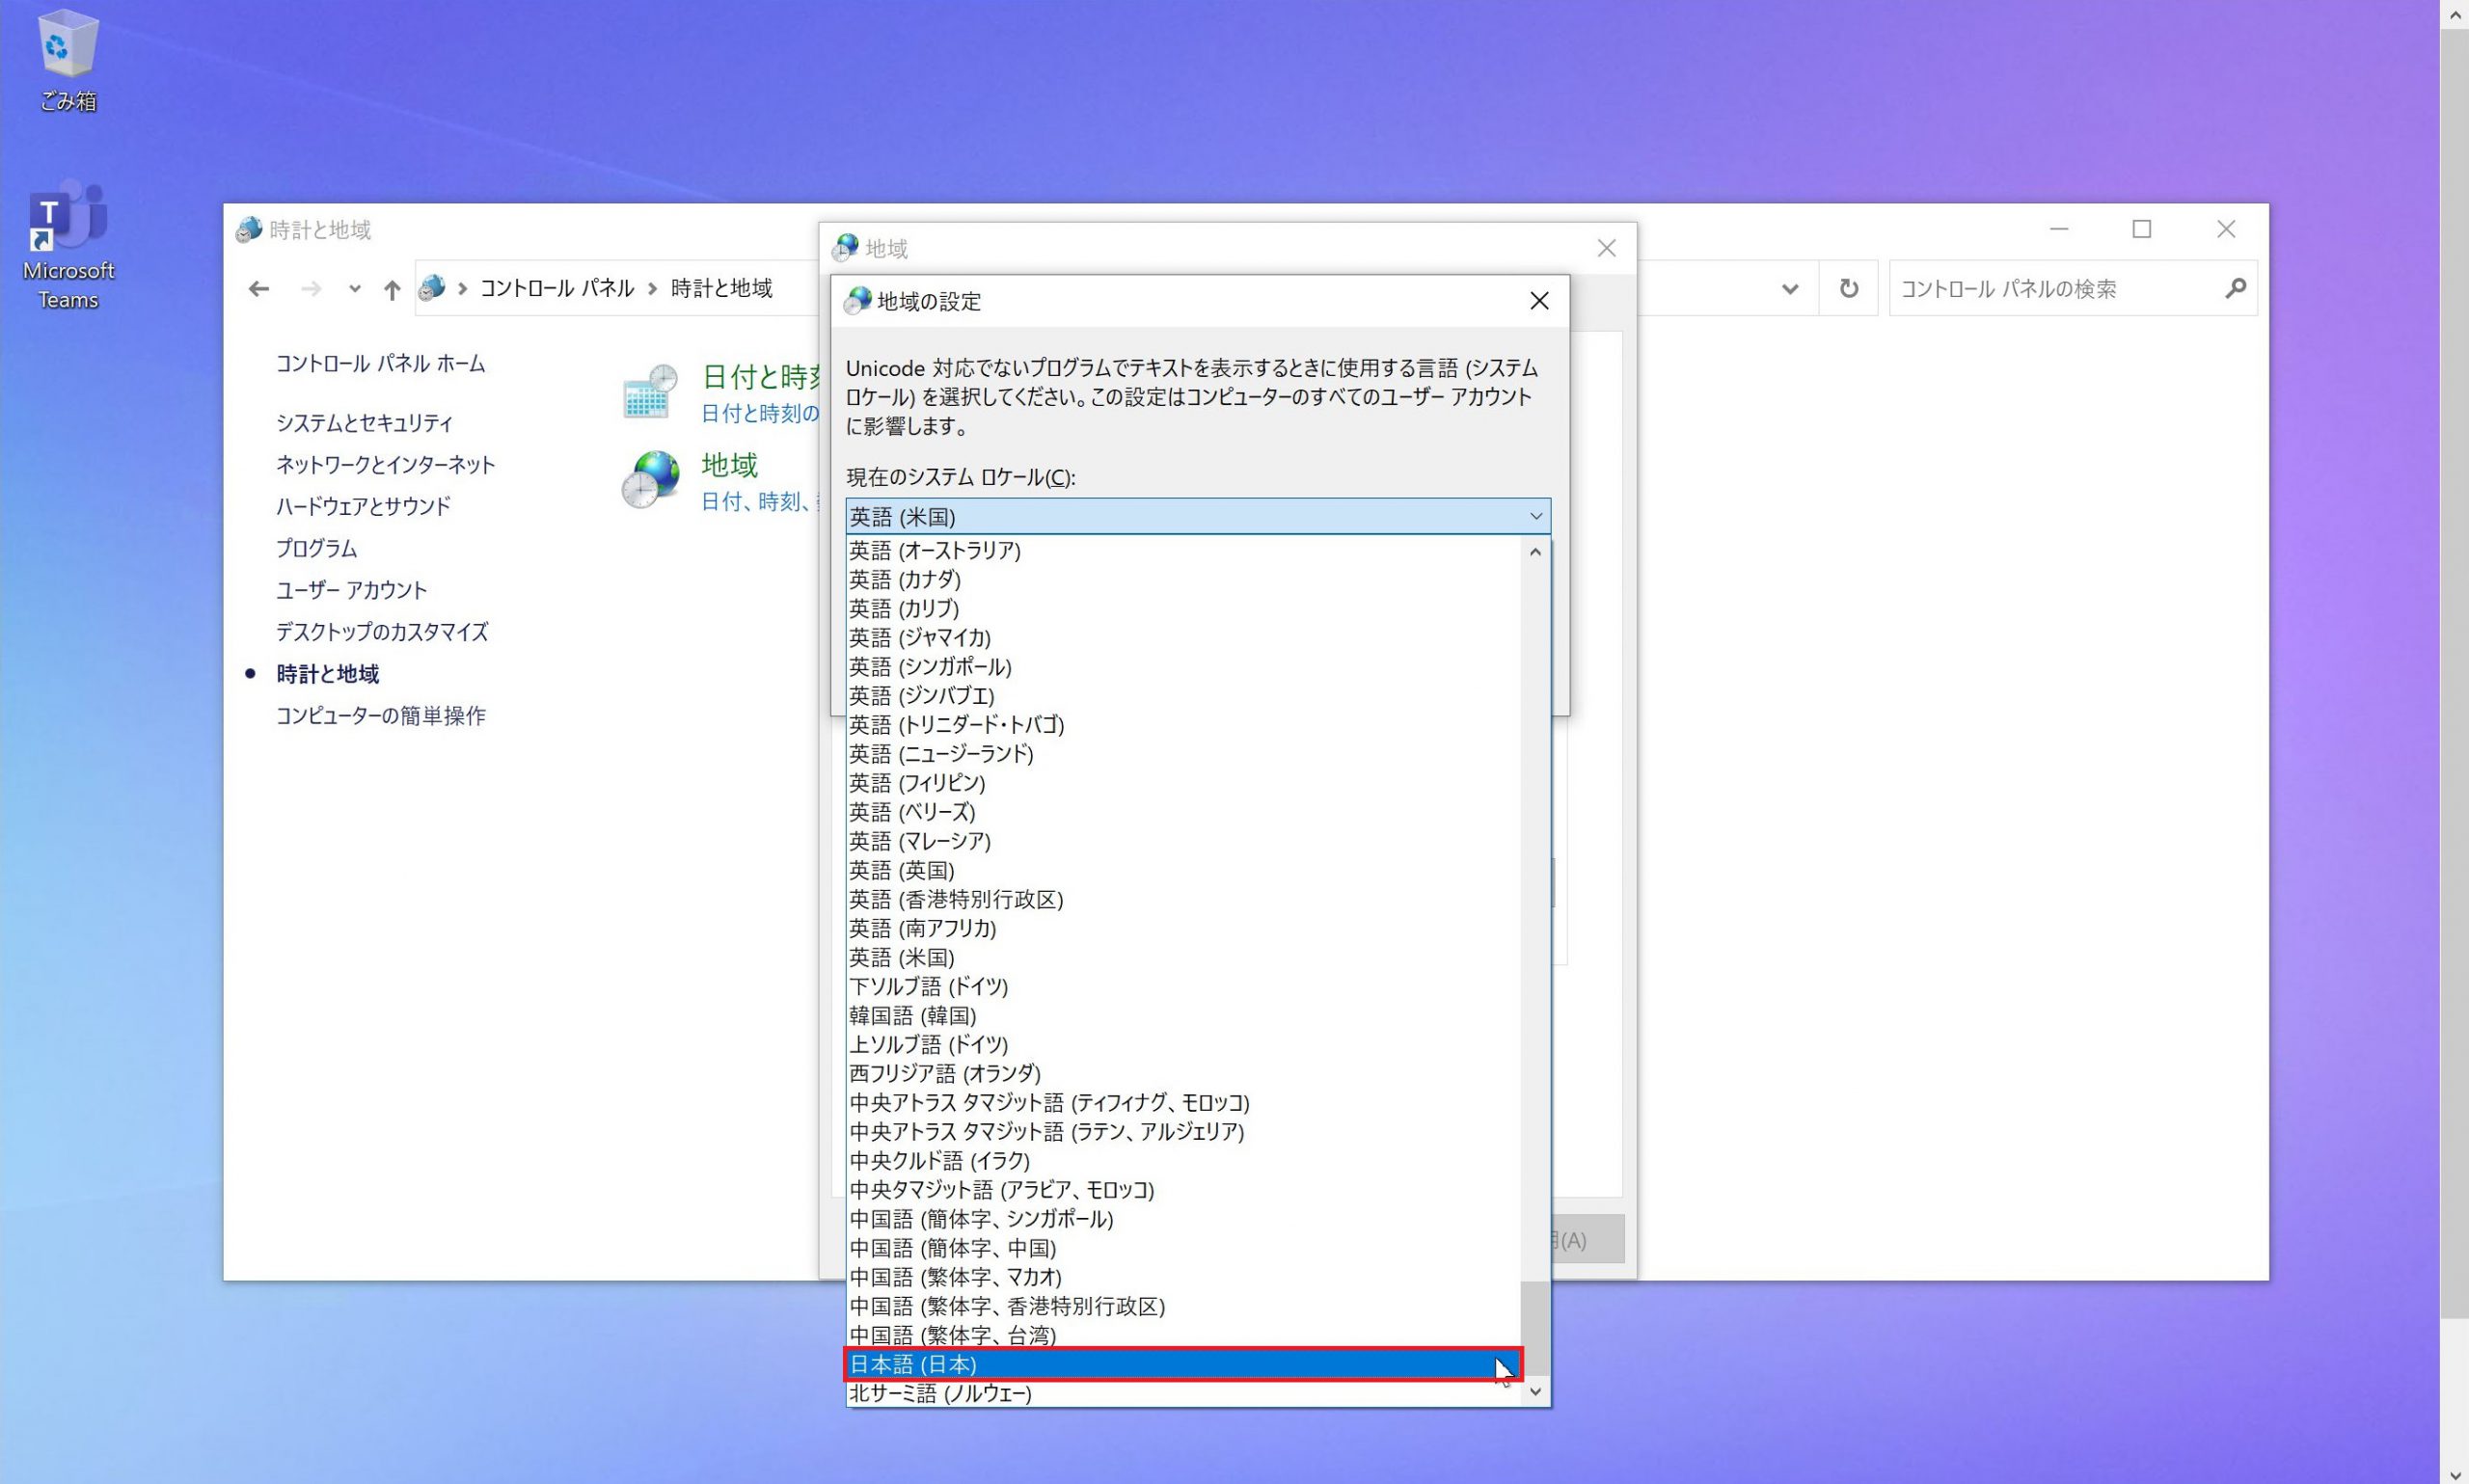The height and width of the screenshot is (1484, 2469).
Task: Click 時計と地域 breadcrumb in address bar
Action: 721,289
